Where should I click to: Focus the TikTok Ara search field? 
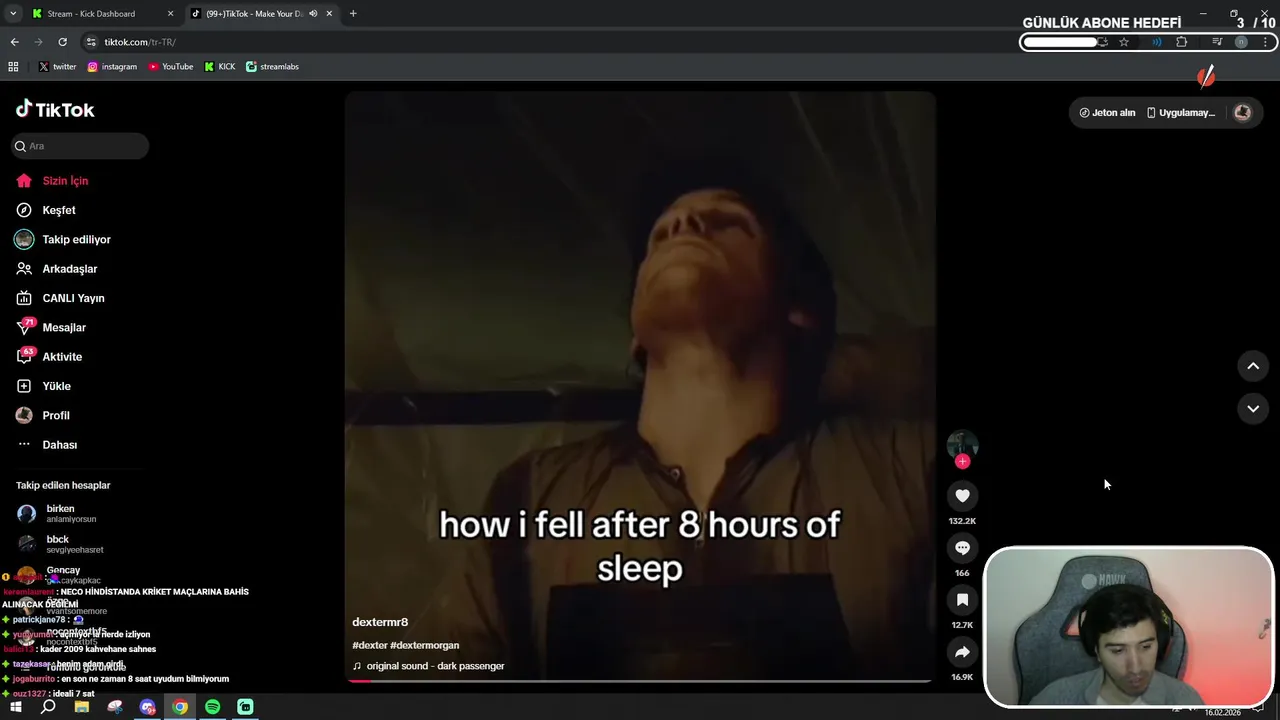click(x=80, y=146)
